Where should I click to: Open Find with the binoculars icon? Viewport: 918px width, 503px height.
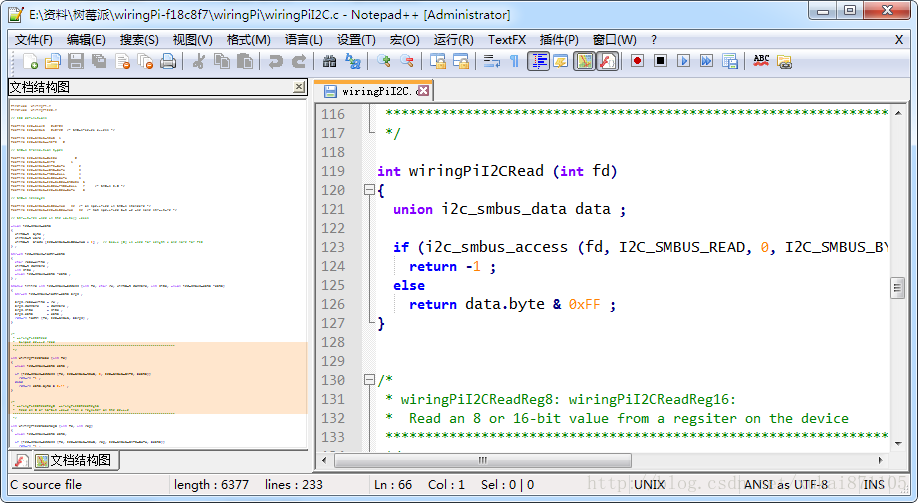pyautogui.click(x=330, y=61)
